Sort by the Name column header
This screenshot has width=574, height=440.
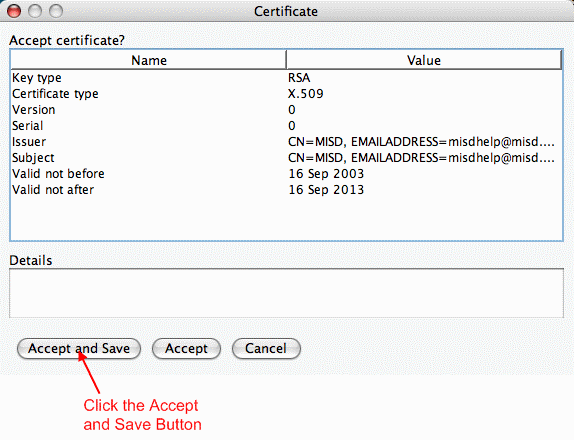coord(148,60)
